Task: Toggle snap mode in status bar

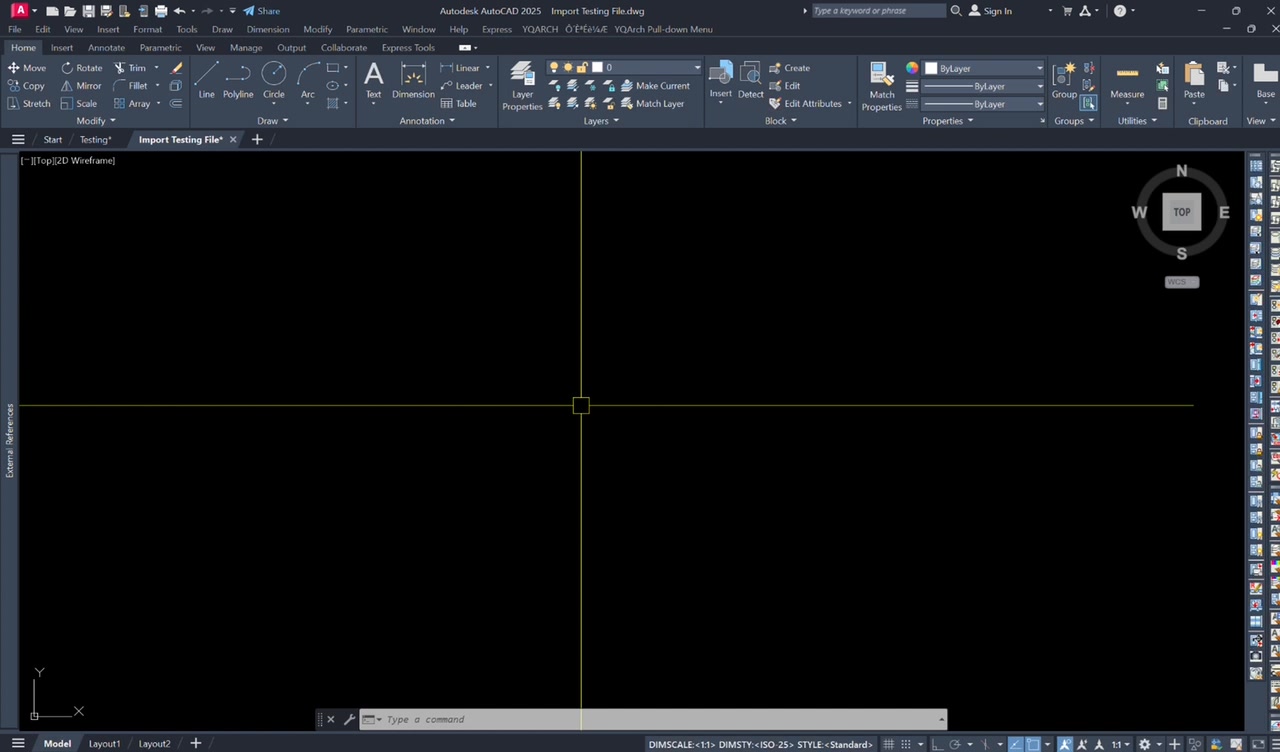Action: coord(905,744)
